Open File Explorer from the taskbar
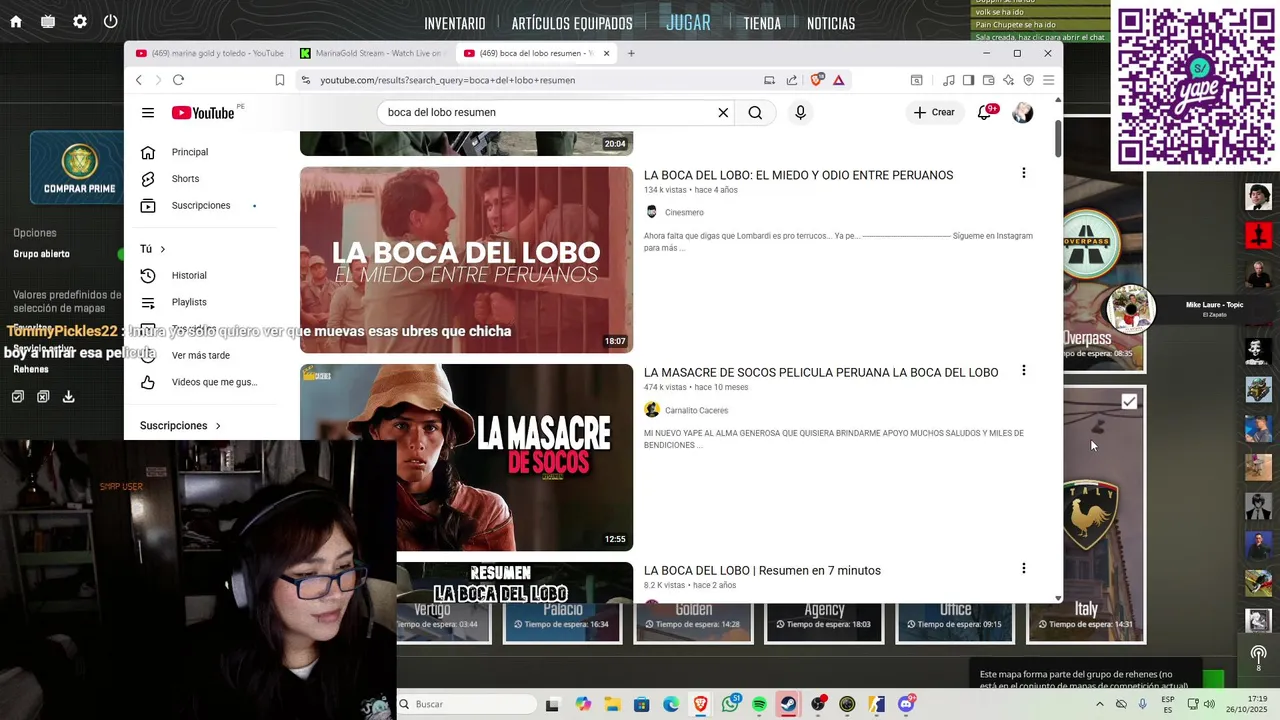The image size is (1280, 720). tap(612, 704)
